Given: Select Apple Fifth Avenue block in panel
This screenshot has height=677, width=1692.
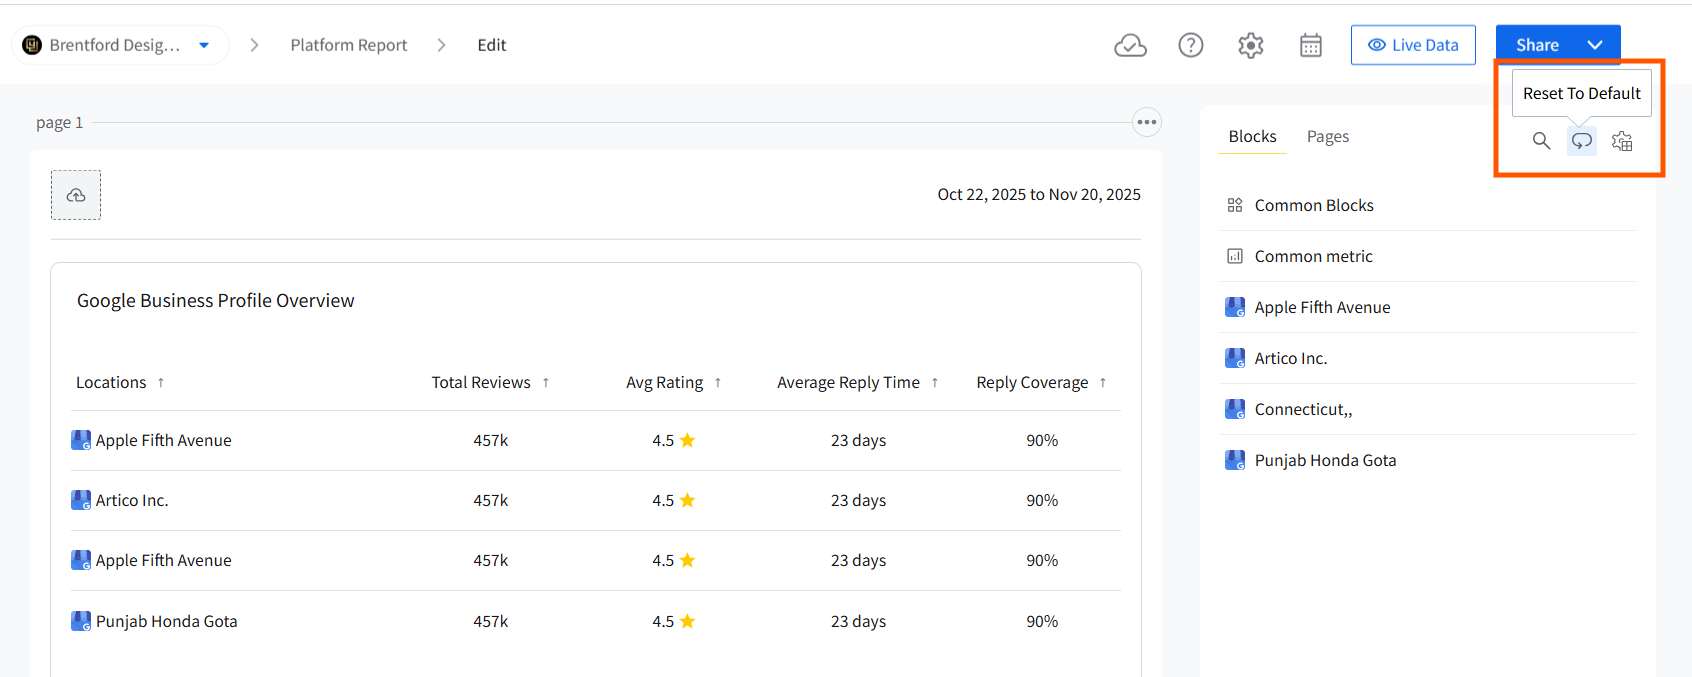Looking at the screenshot, I should tap(1428, 307).
